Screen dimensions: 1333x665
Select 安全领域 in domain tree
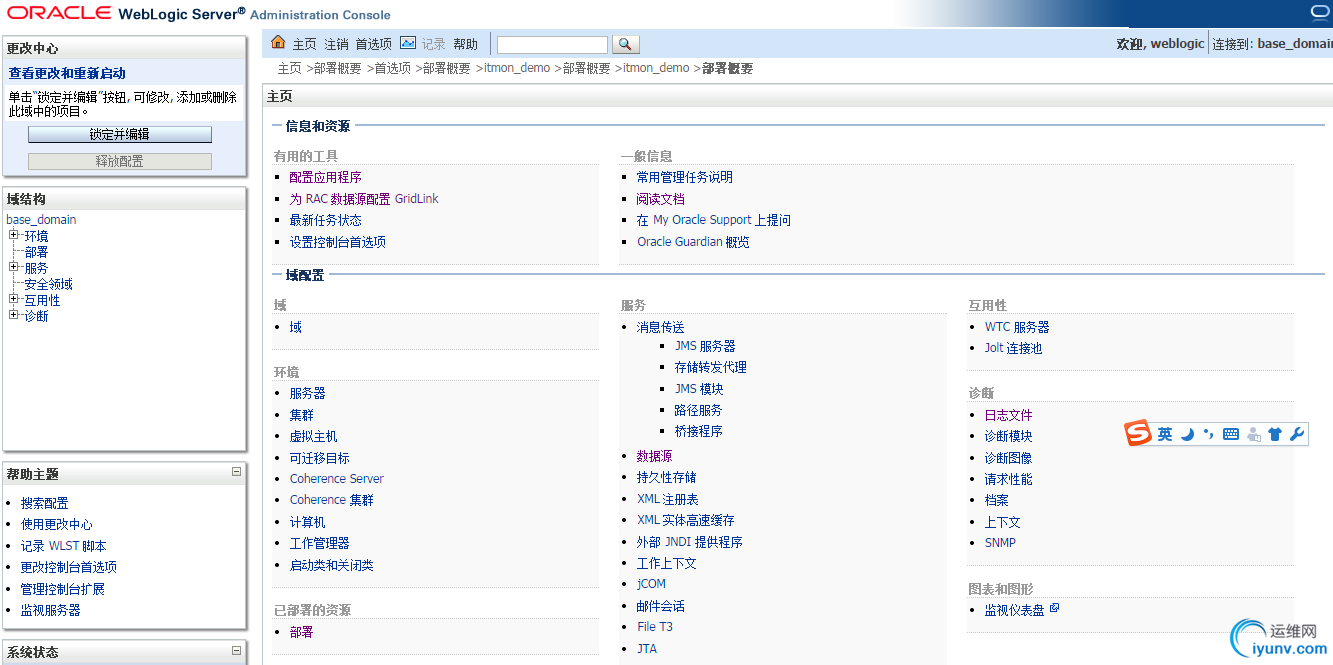click(x=48, y=284)
